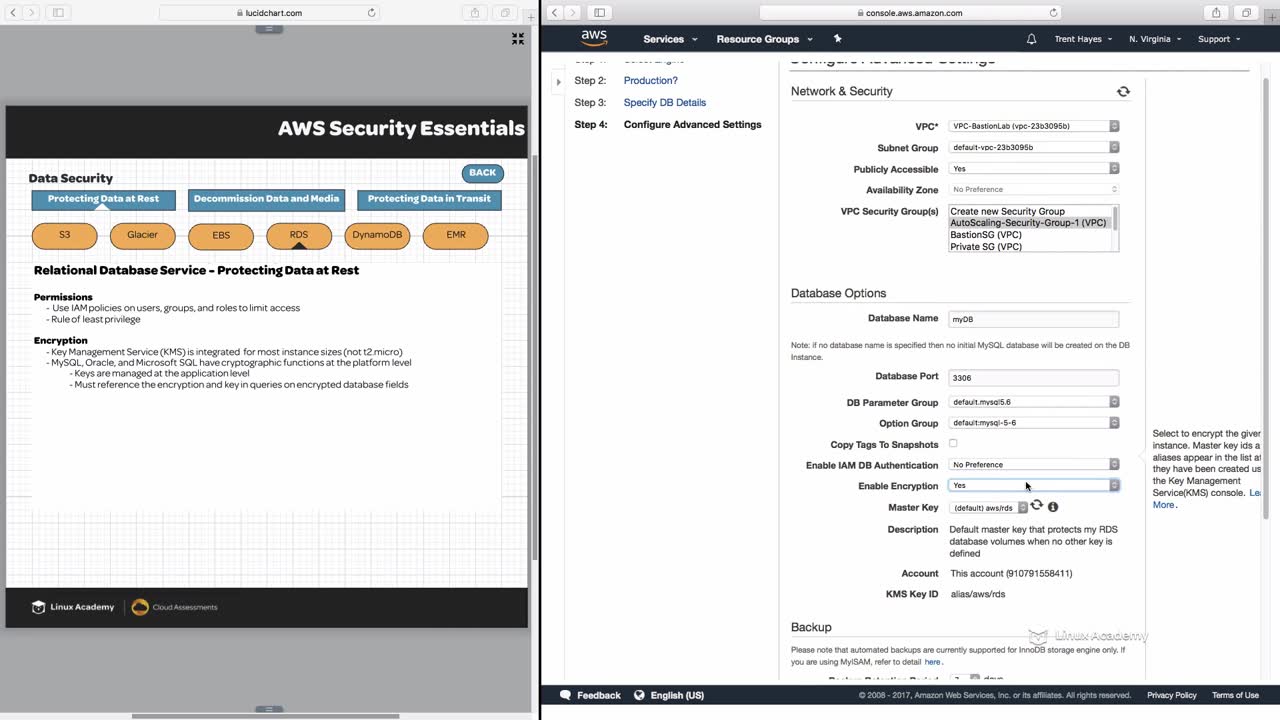Viewport: 1280px width, 720px height.
Task: Open the Privacy Policy link
Action: pos(1172,695)
